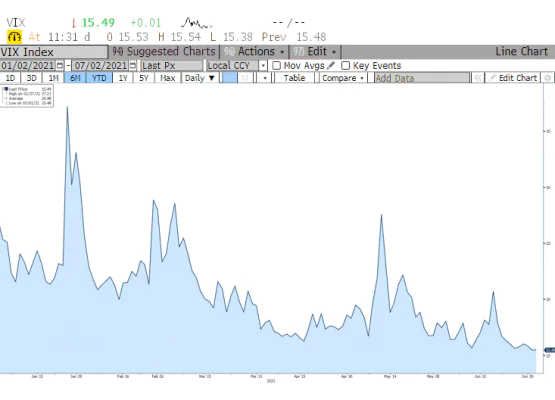
Task: Click the red down arrow price indicator
Action: click(x=74, y=23)
